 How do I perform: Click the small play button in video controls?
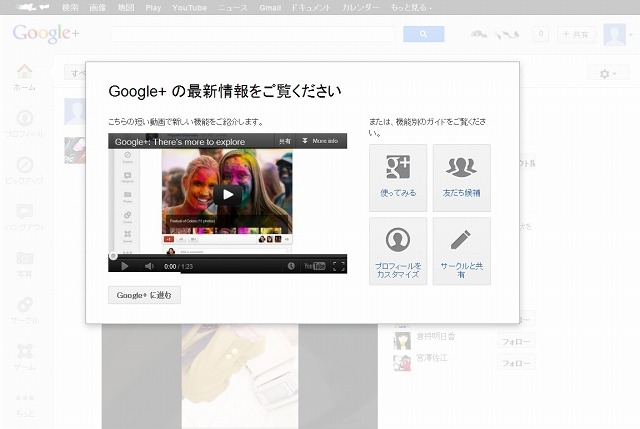(x=124, y=266)
